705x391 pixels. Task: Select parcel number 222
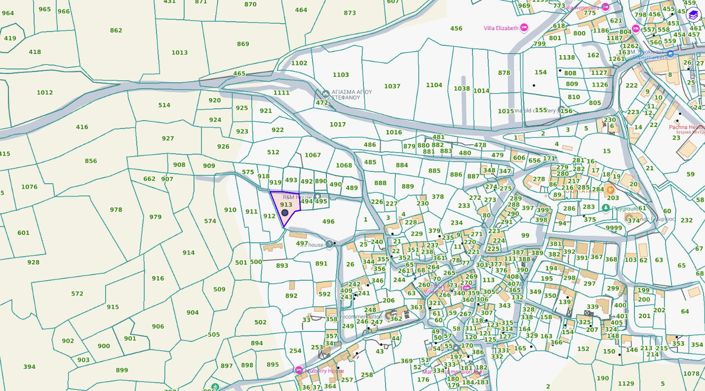(x=631, y=86)
